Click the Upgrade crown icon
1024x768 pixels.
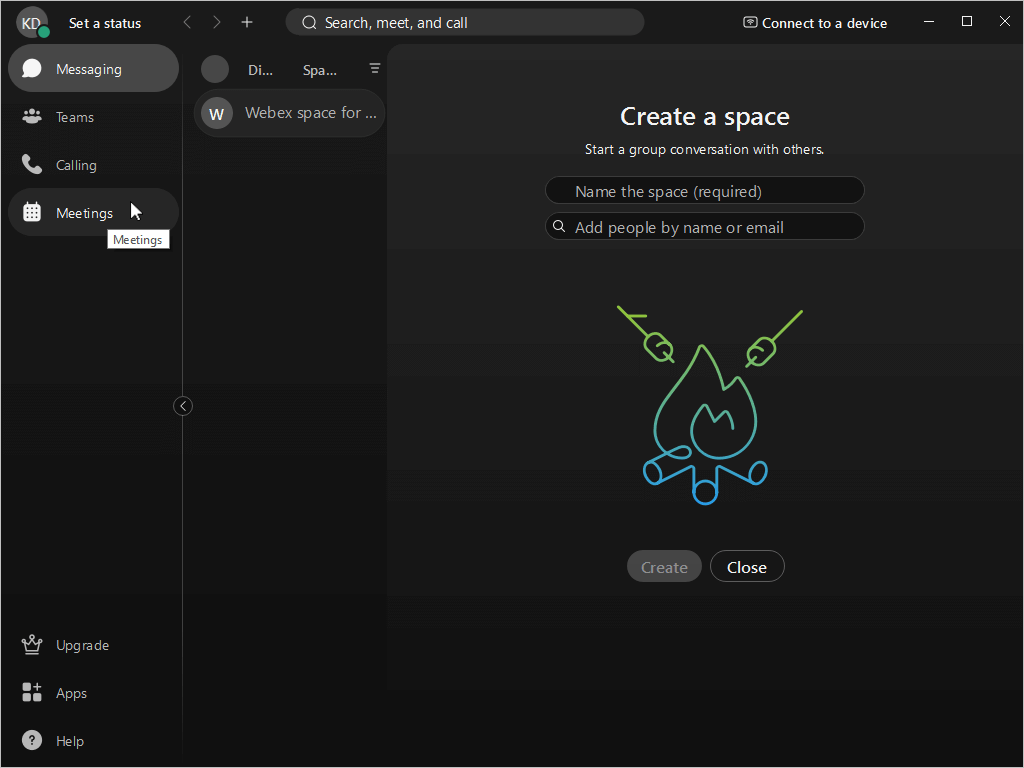pyautogui.click(x=32, y=645)
